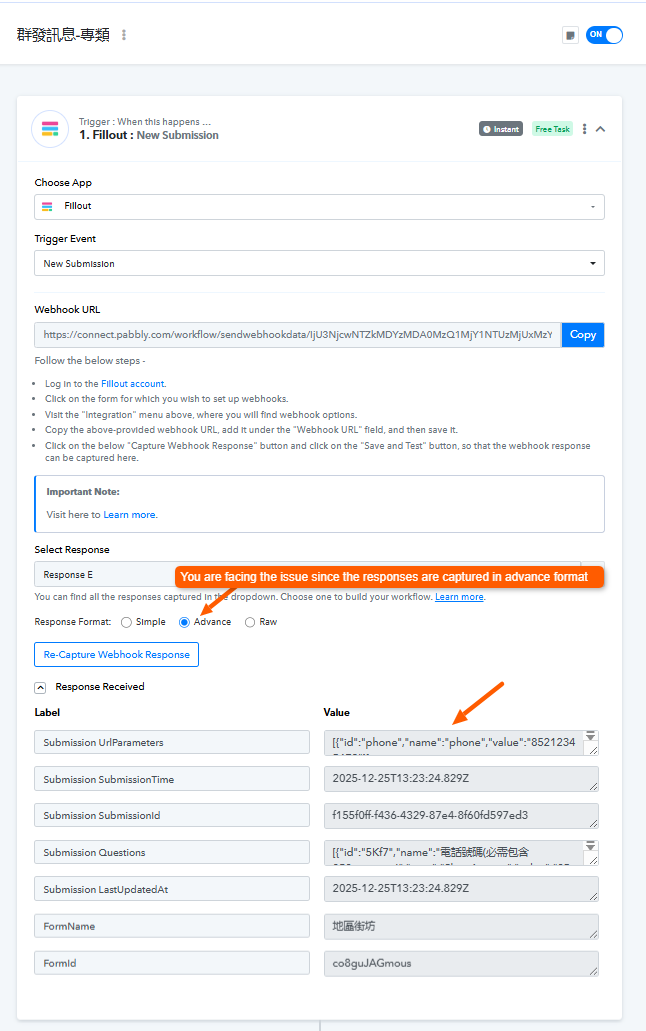Click the Fillout app logo icon
Screen dimensions: 646x1031
click(50, 129)
